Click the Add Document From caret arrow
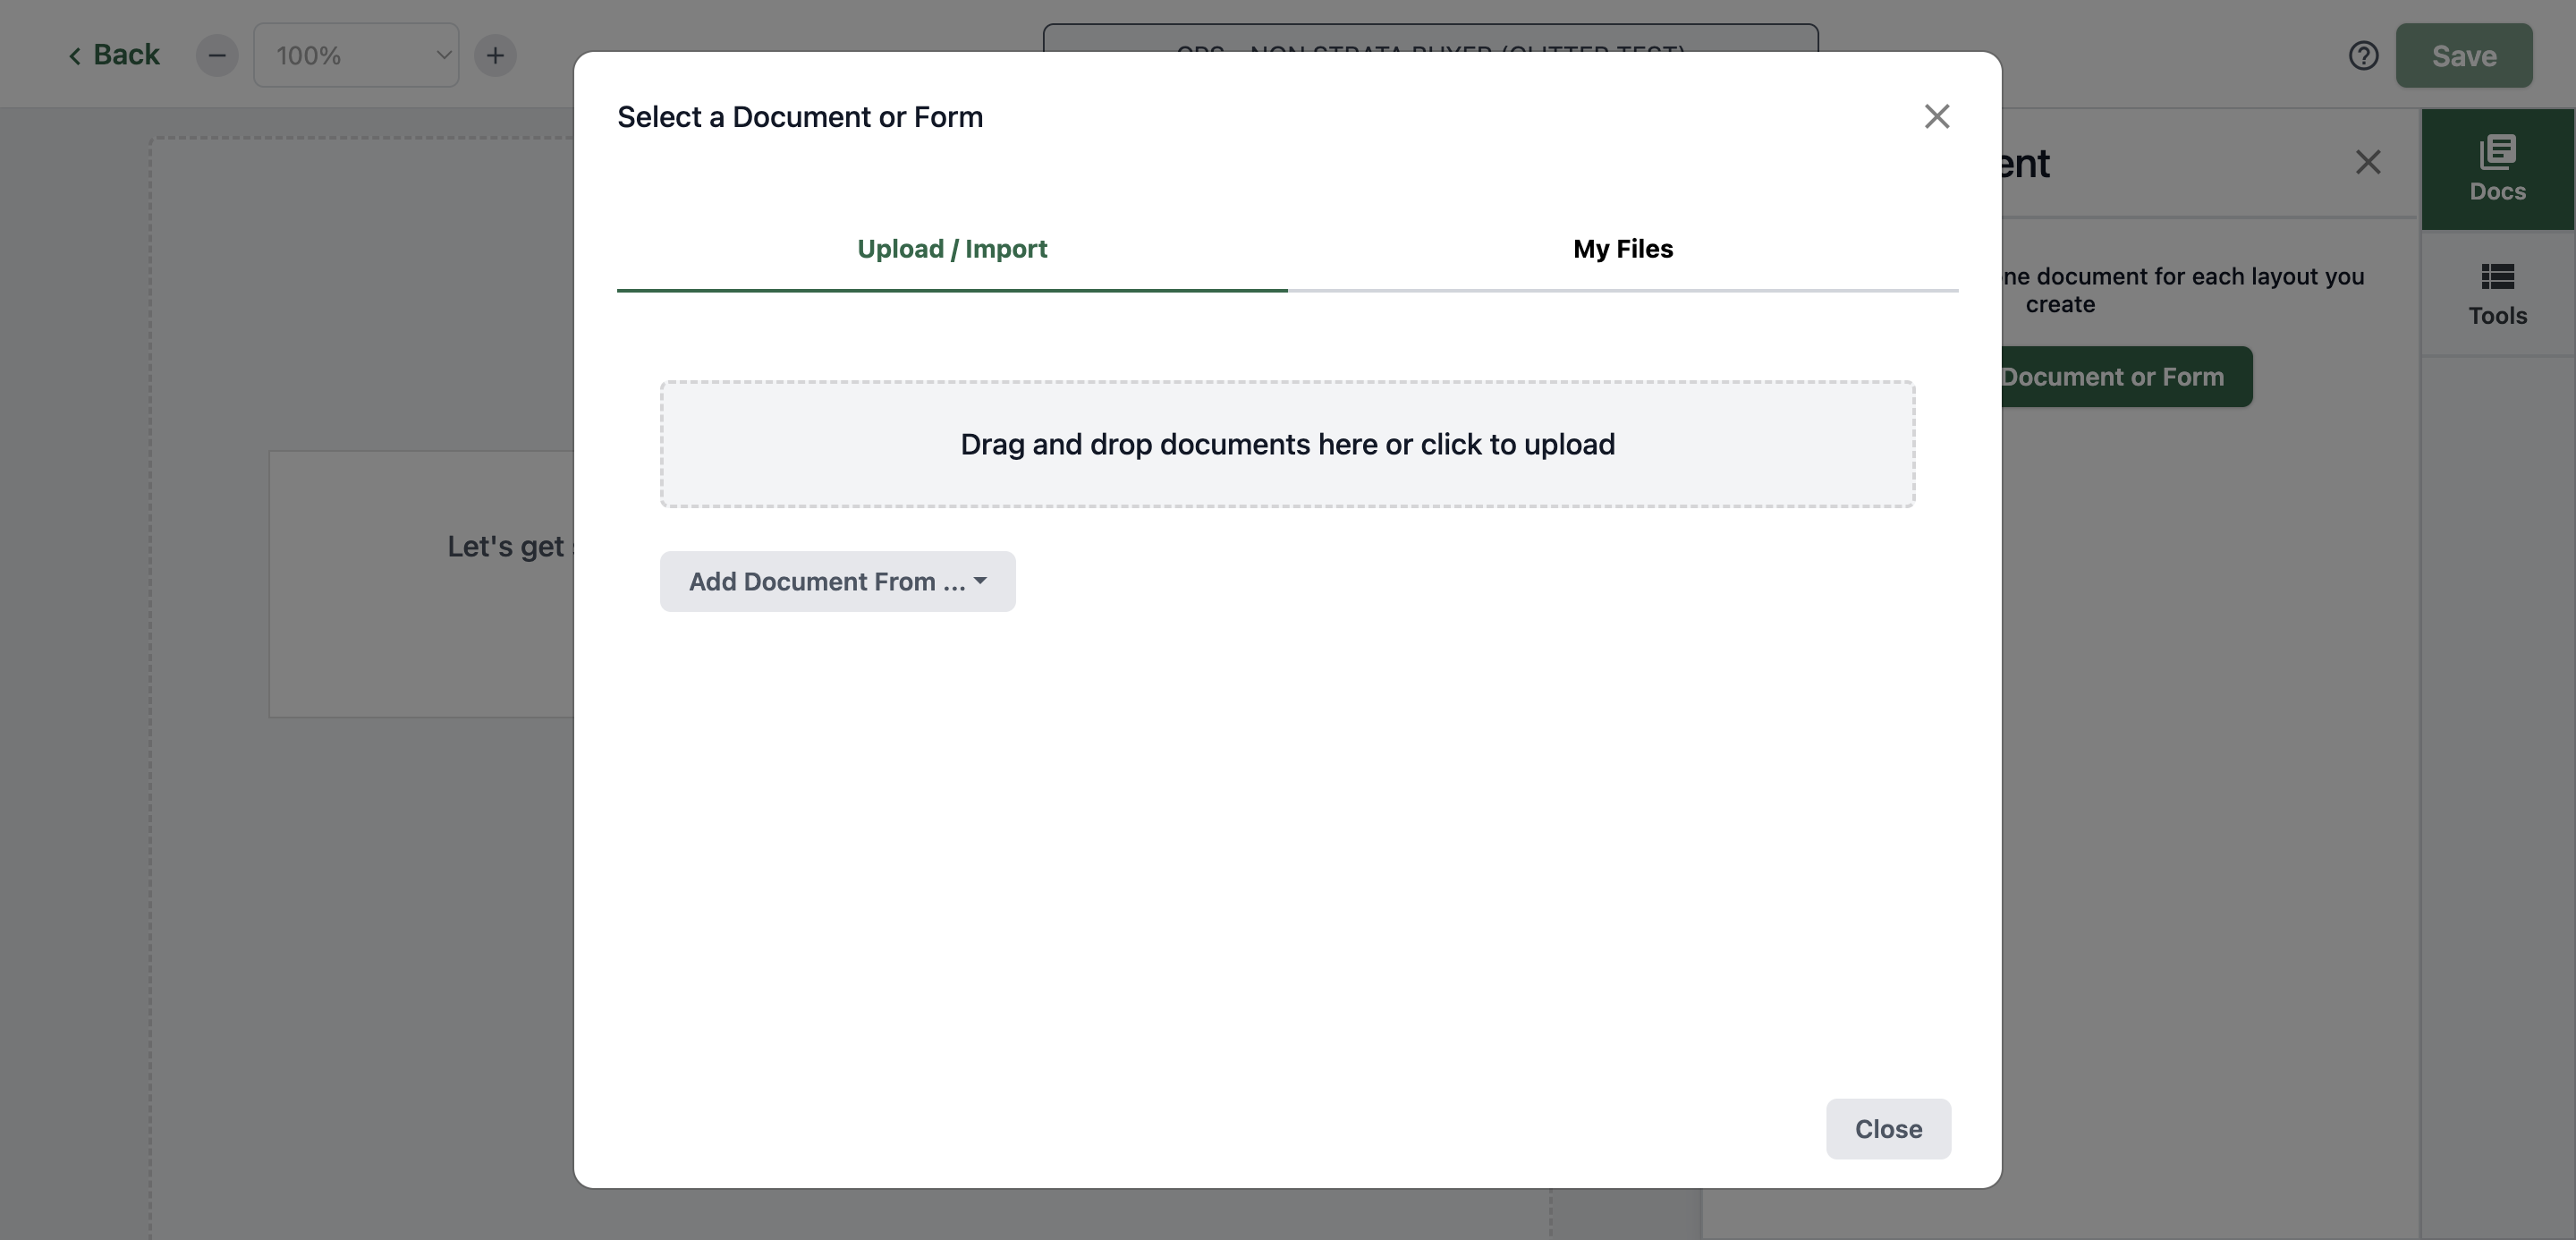The image size is (2576, 1240). (x=980, y=581)
